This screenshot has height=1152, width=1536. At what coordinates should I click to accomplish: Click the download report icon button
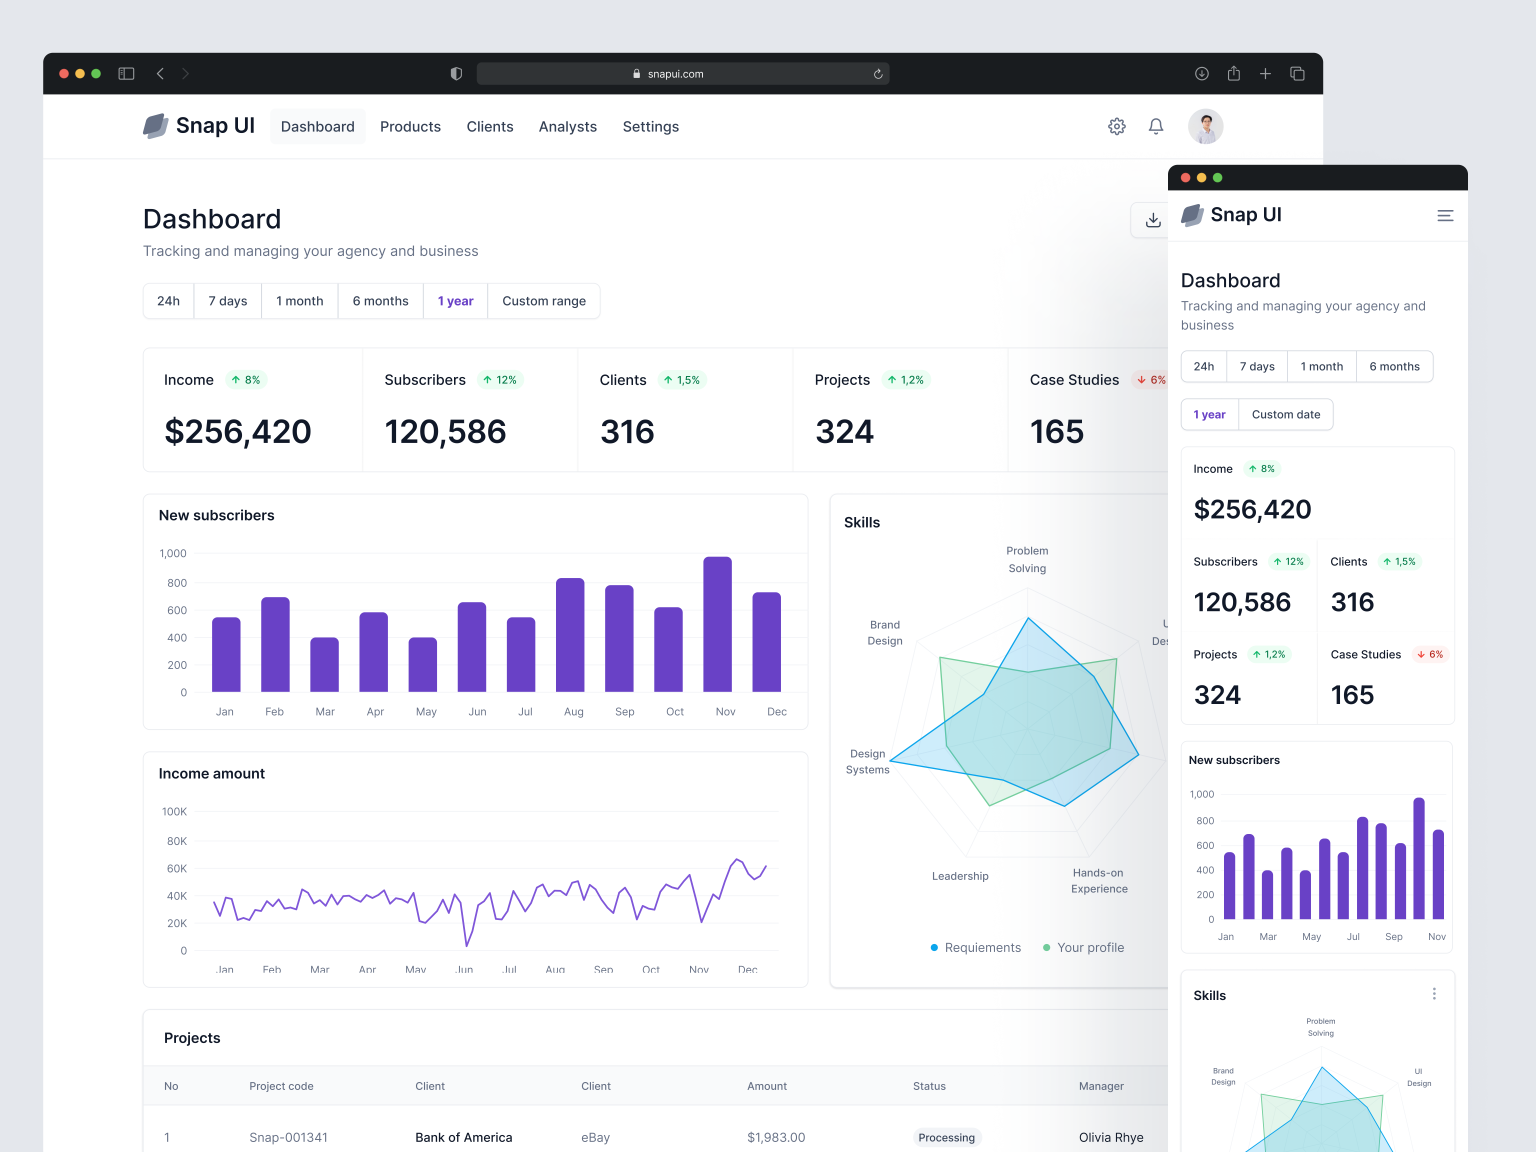(x=1152, y=220)
